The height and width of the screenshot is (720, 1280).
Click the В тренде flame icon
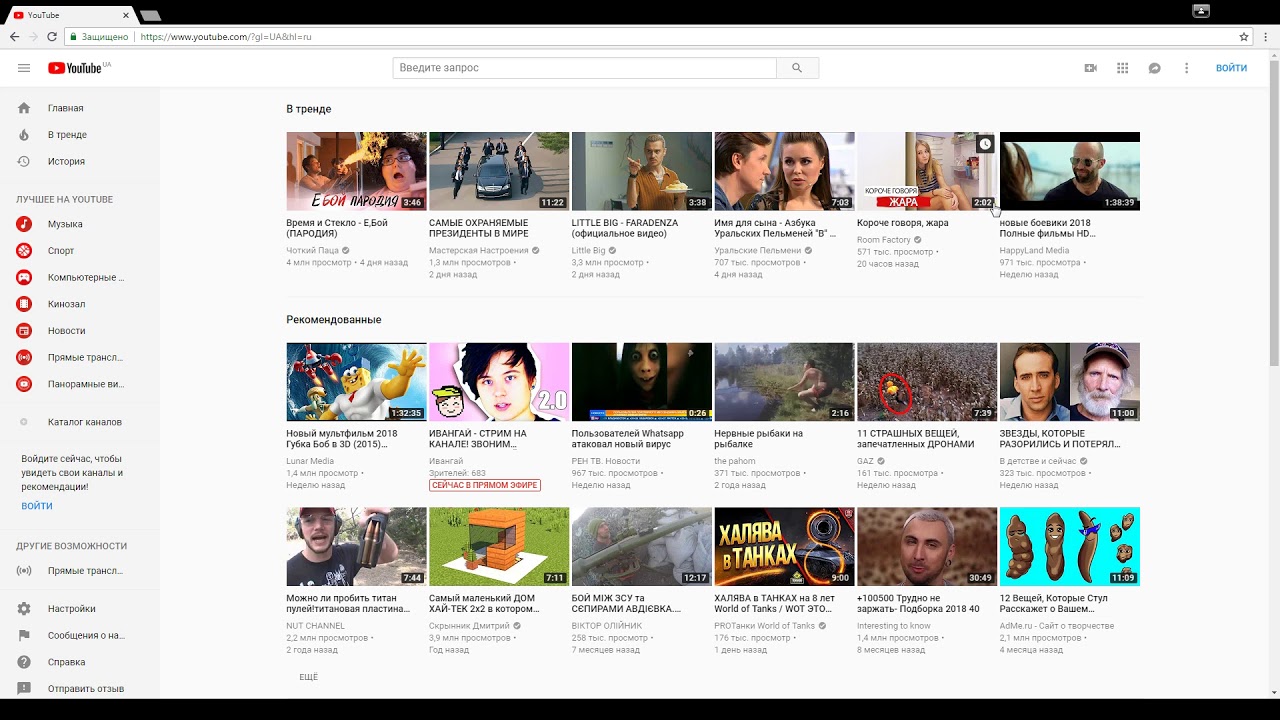click(x=24, y=135)
